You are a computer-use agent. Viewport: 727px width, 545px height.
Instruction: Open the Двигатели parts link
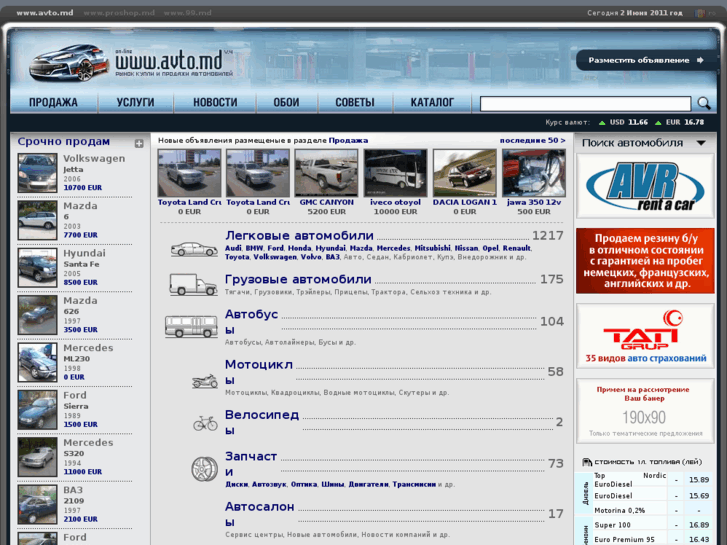click(x=368, y=484)
